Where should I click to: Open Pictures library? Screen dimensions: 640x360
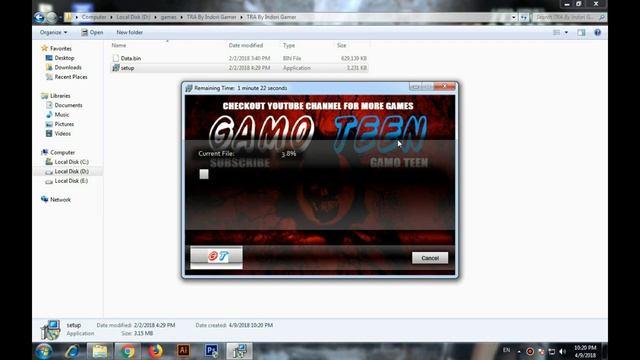pos(64,124)
